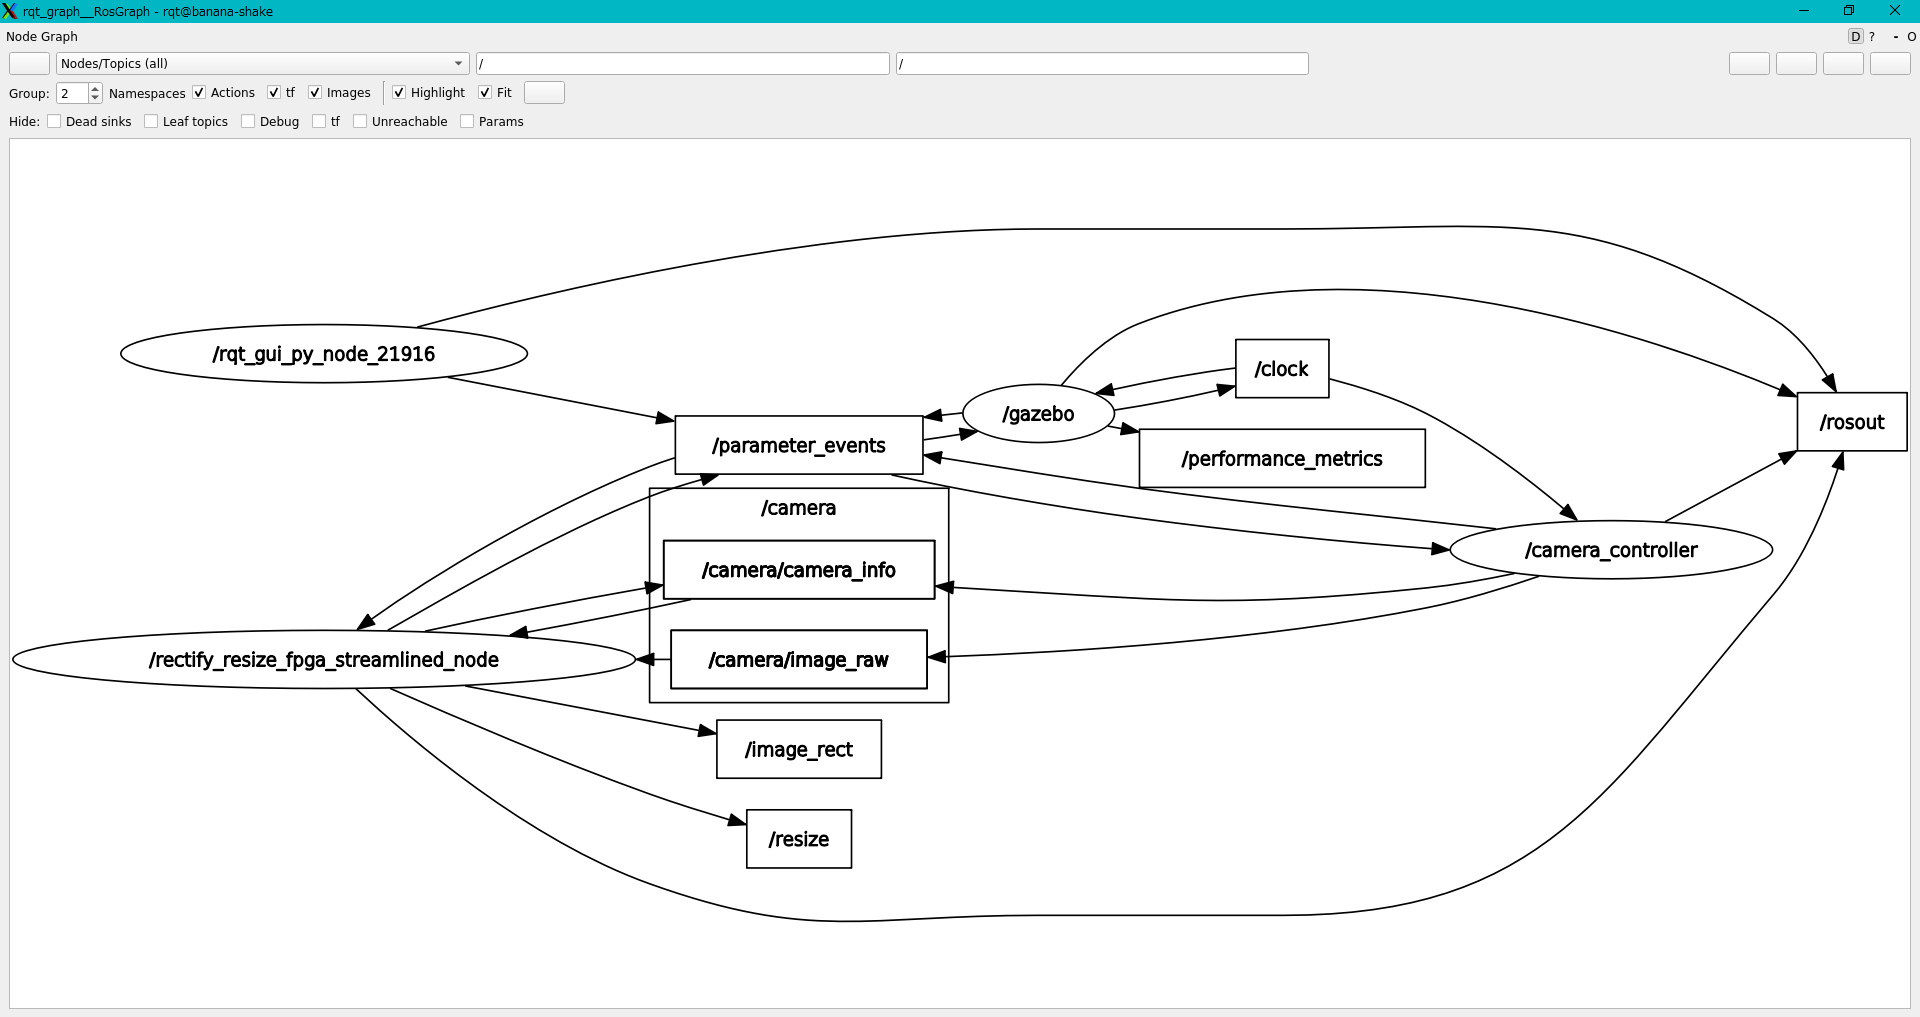
Task: Check the Hide tf checkbox beside Debug
Action: (319, 121)
